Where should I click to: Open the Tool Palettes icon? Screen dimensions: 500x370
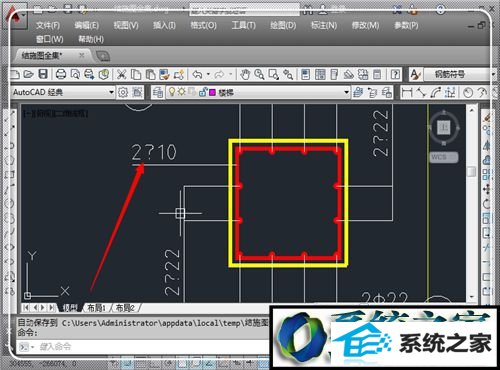334,74
